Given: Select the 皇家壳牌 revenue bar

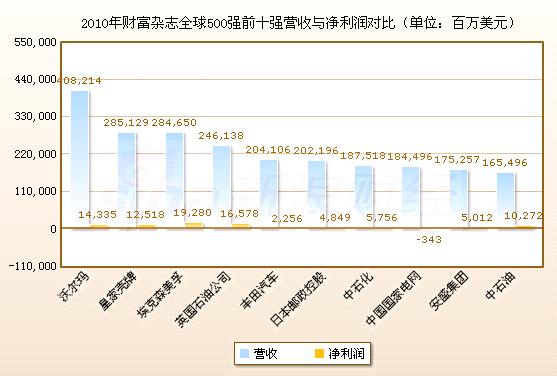Looking at the screenshot, I should click(127, 181).
